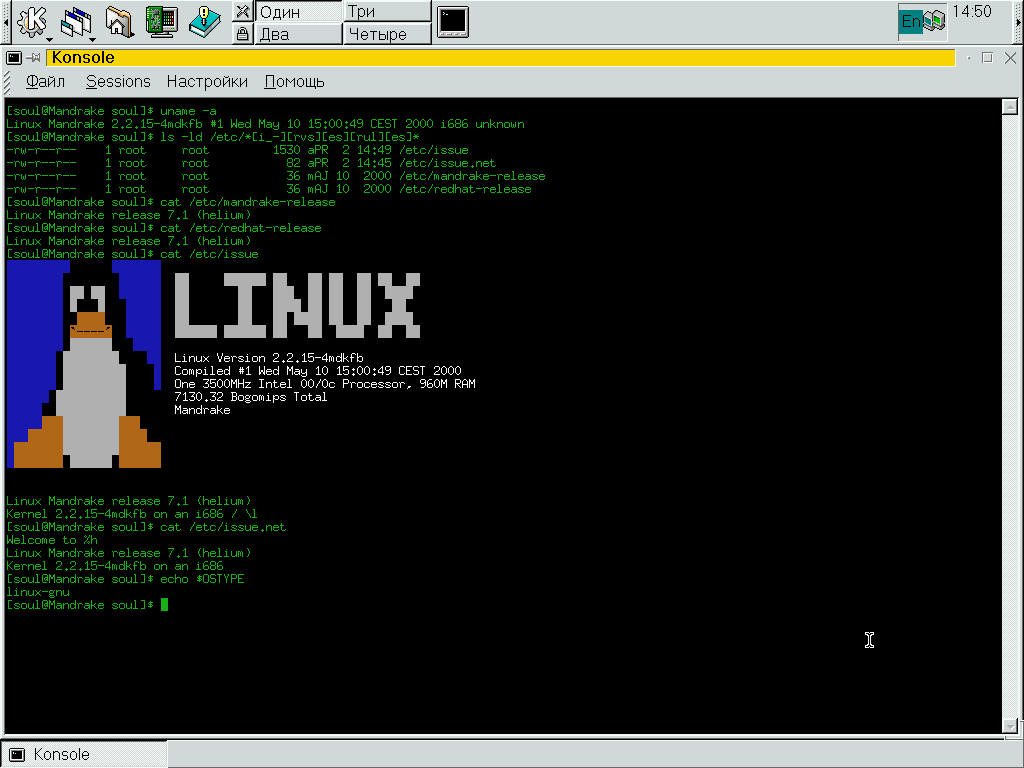The height and width of the screenshot is (768, 1024).
Task: Select the Konsole taskbar button
Action: point(84,754)
